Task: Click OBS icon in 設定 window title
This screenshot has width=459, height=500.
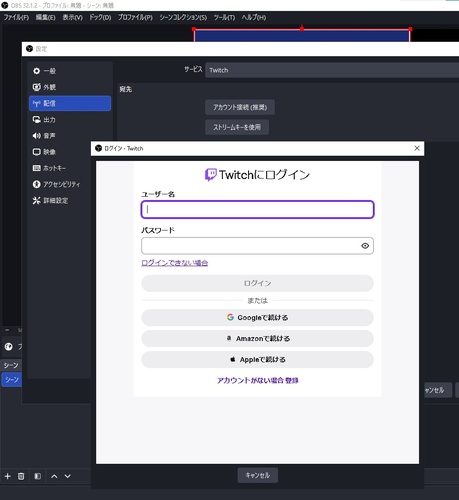Action: [x=29, y=49]
